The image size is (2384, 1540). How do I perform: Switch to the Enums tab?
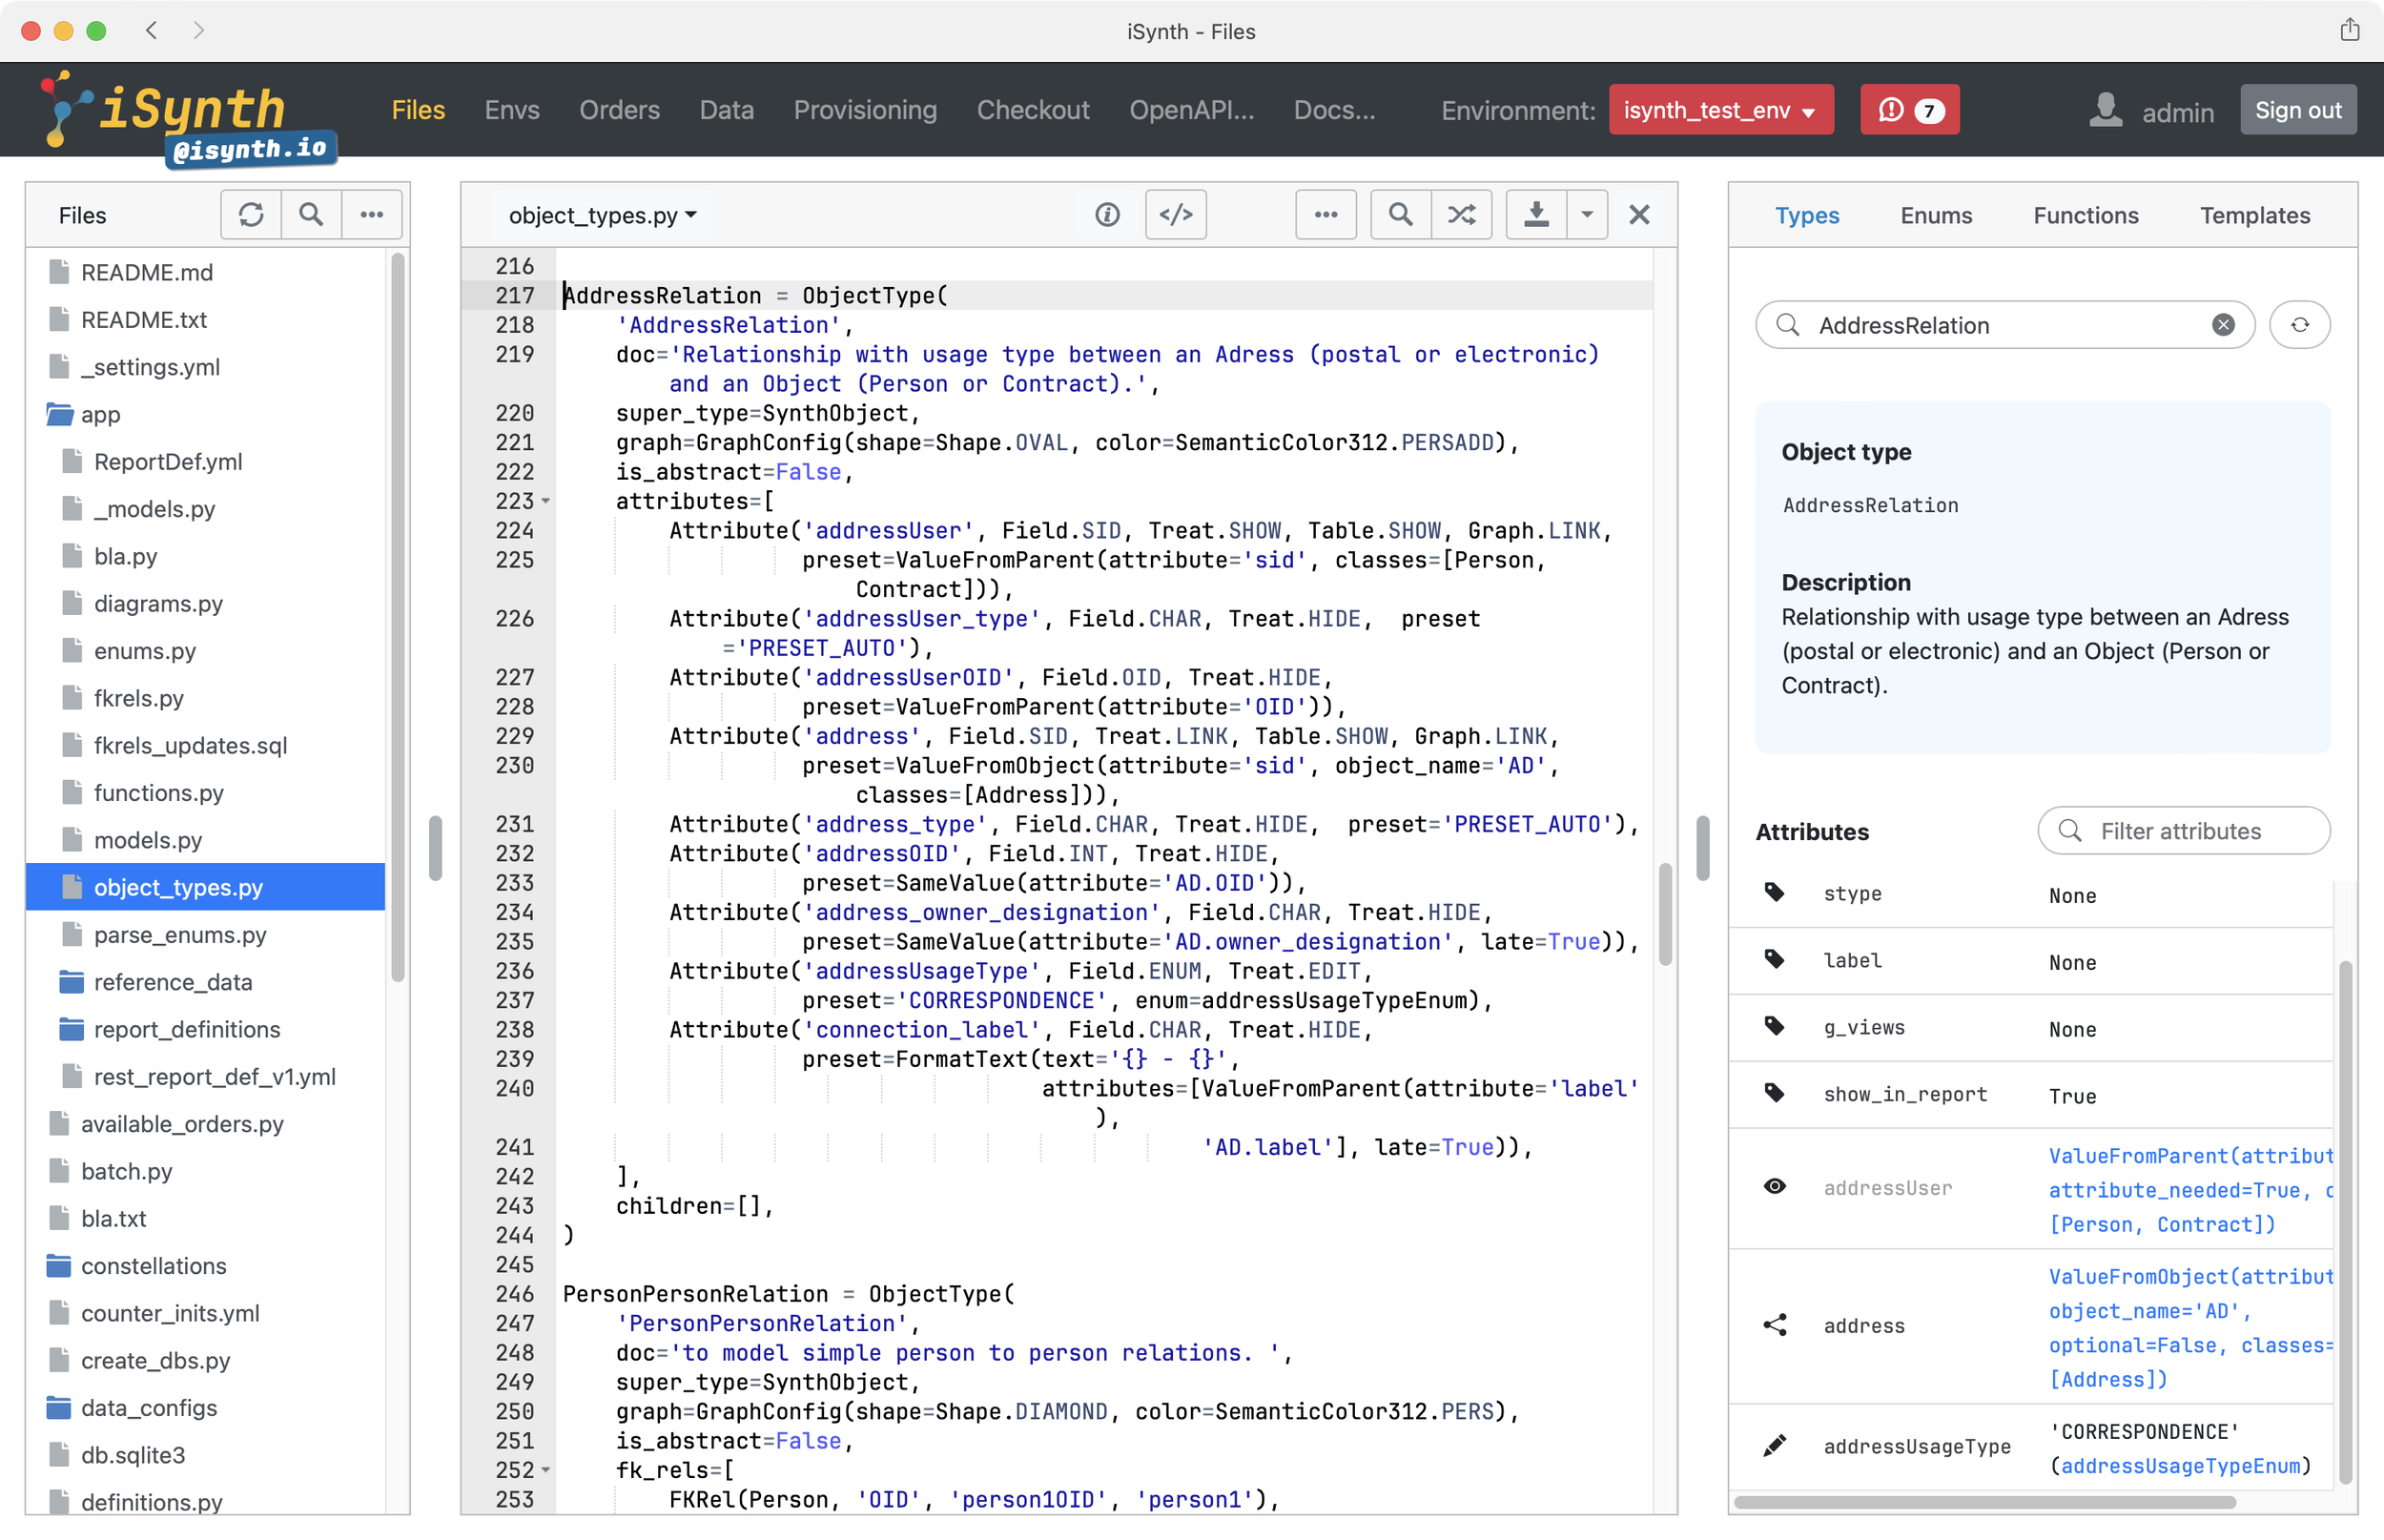click(x=1935, y=215)
